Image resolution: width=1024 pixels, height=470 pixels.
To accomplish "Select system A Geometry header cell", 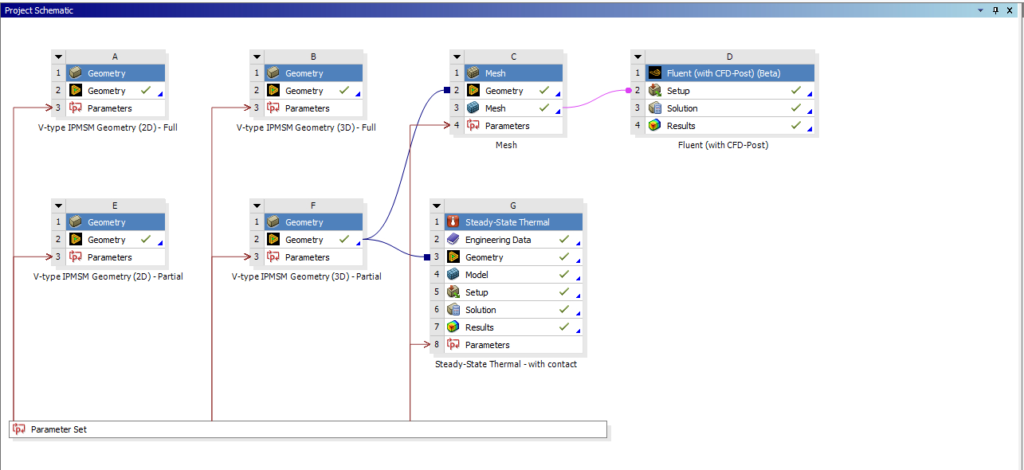I will click(x=116, y=73).
